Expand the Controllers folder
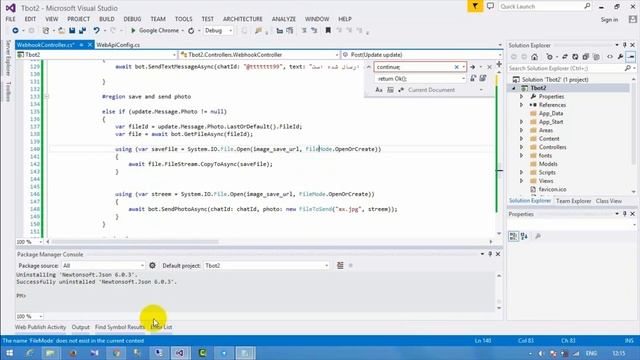Screen dimensions: 640x360 click(x=522, y=147)
